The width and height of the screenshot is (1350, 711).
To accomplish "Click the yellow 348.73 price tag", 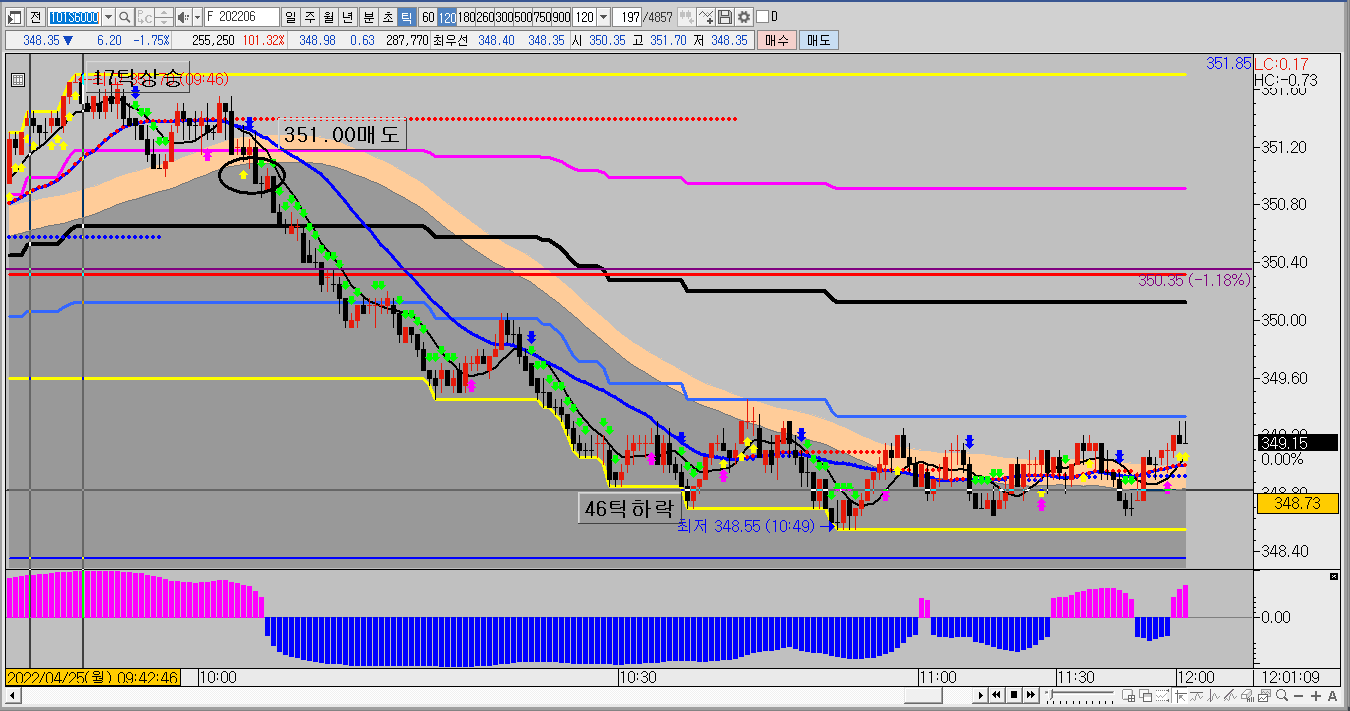I will click(1297, 503).
